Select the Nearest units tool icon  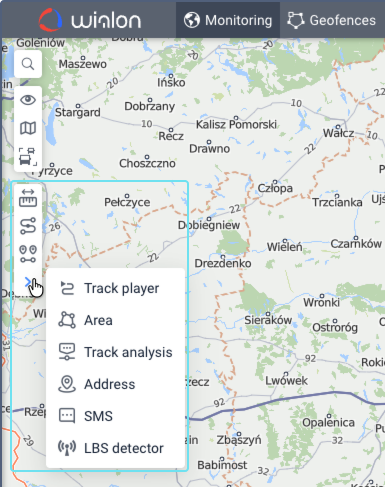(28, 254)
